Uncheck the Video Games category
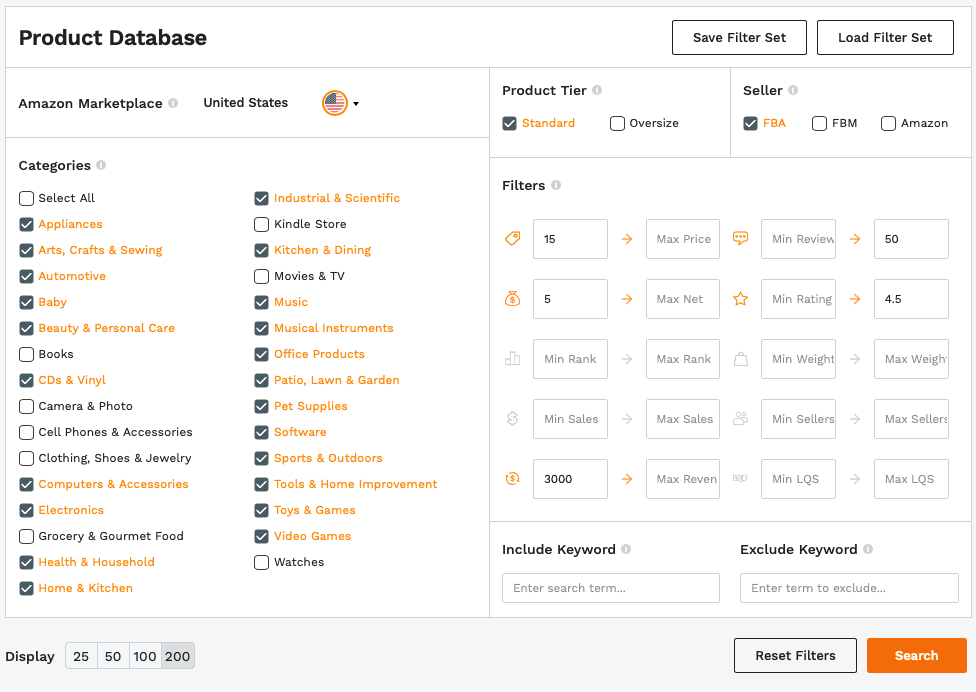 (261, 536)
